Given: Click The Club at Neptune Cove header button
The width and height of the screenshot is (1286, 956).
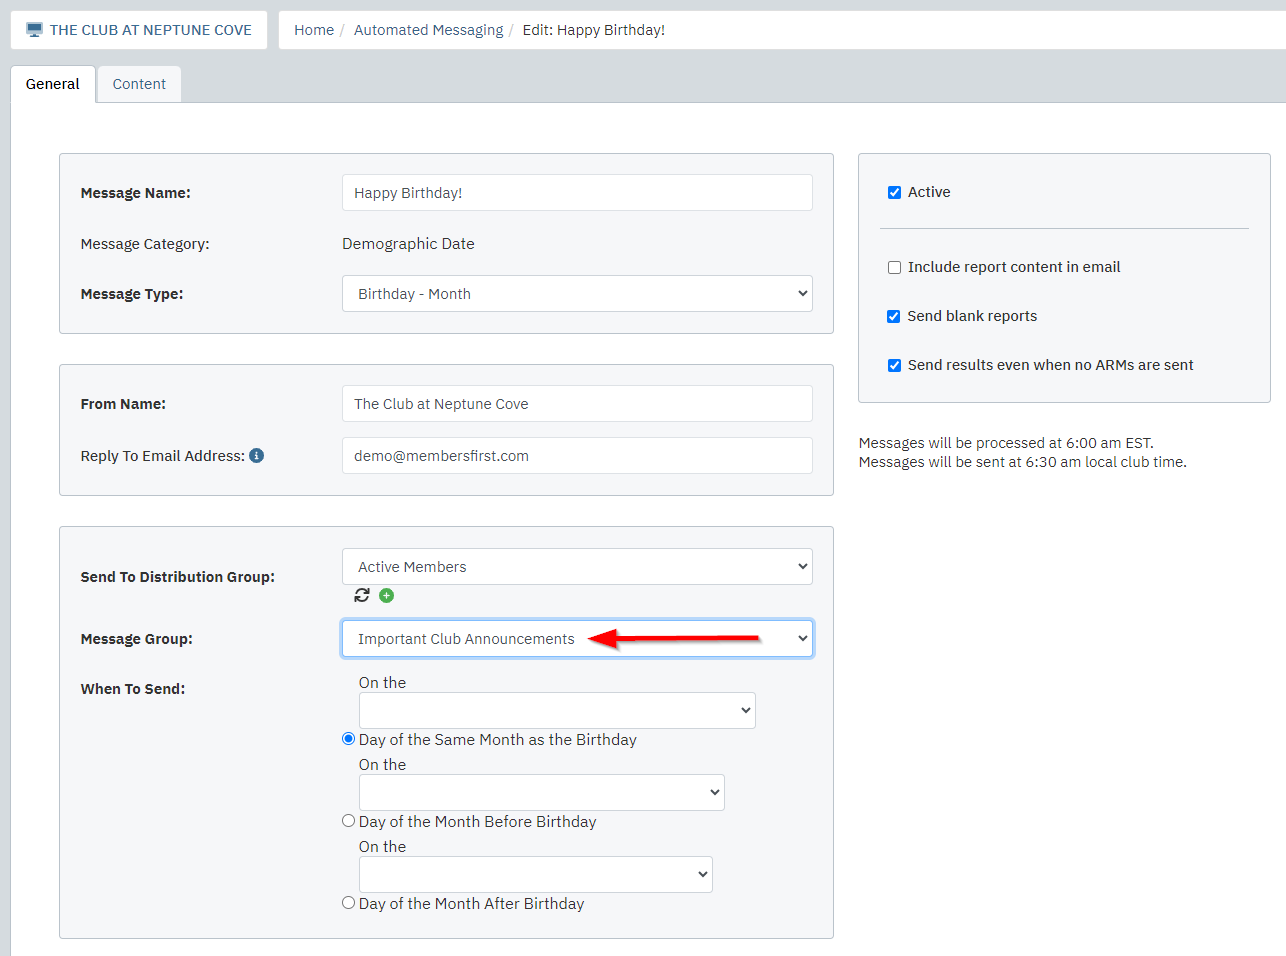Looking at the screenshot, I should tap(139, 30).
